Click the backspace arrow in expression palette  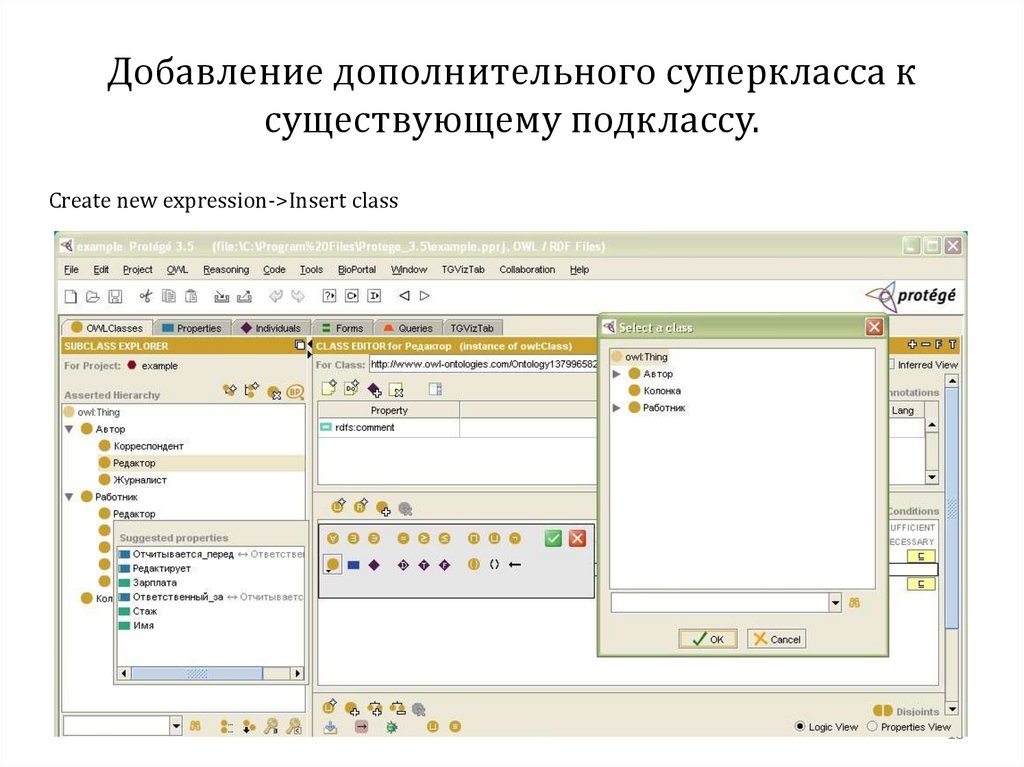pyautogui.click(x=515, y=564)
